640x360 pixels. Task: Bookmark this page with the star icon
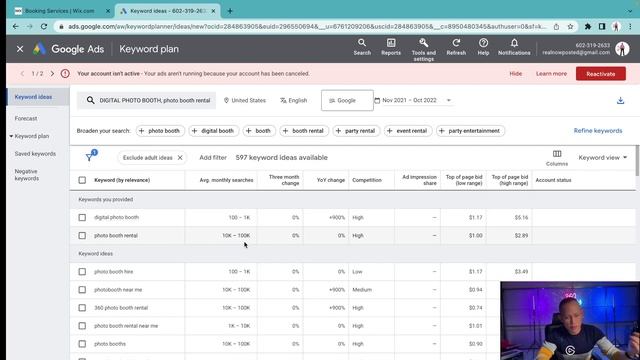pyautogui.click(x=570, y=27)
